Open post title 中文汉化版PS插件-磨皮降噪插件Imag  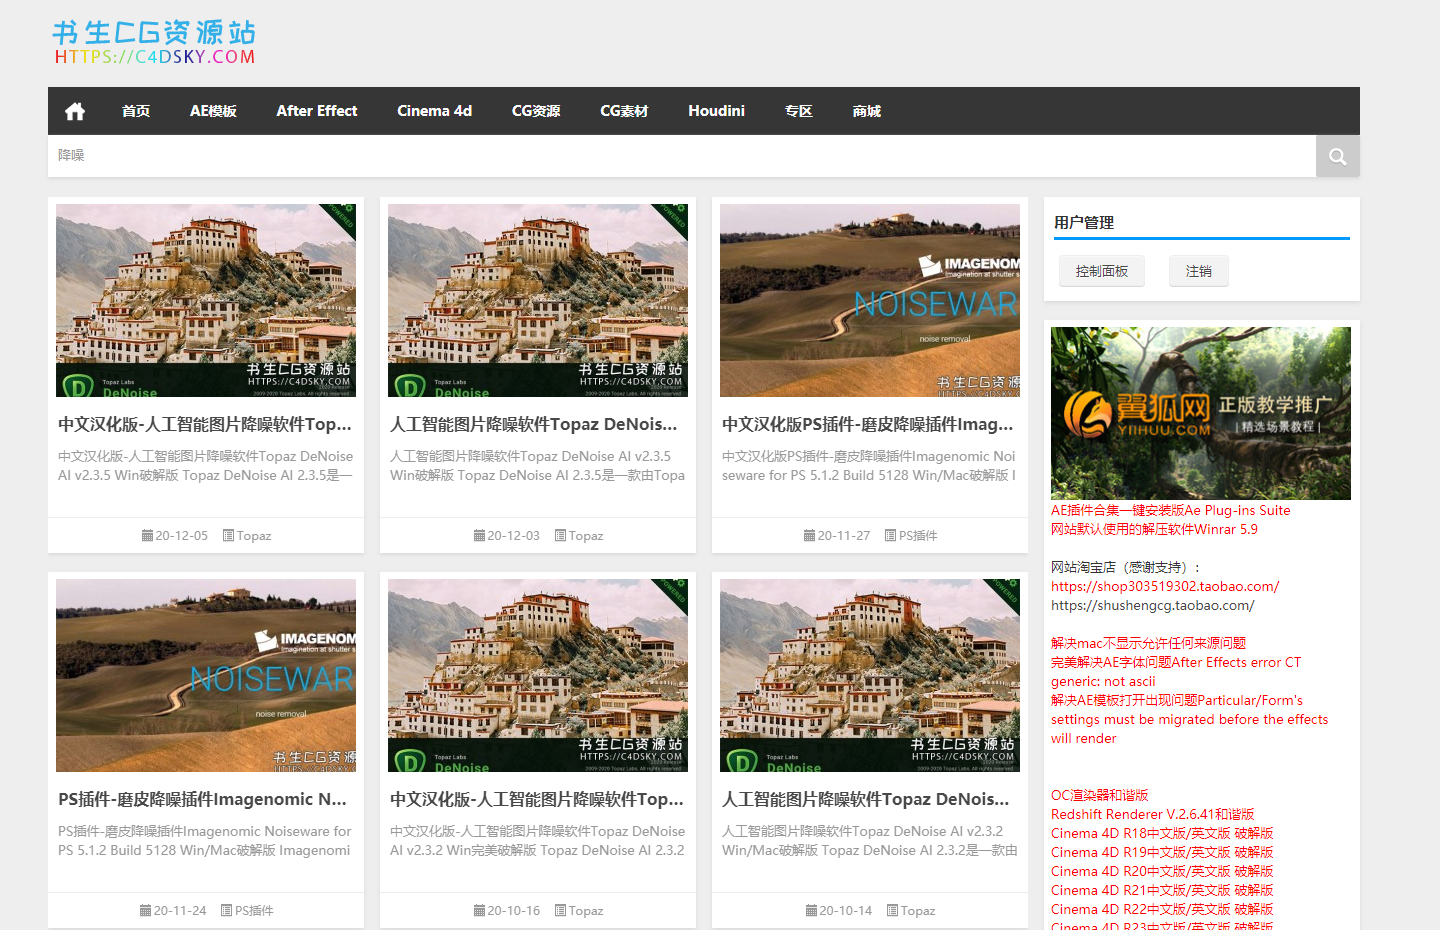coord(868,424)
